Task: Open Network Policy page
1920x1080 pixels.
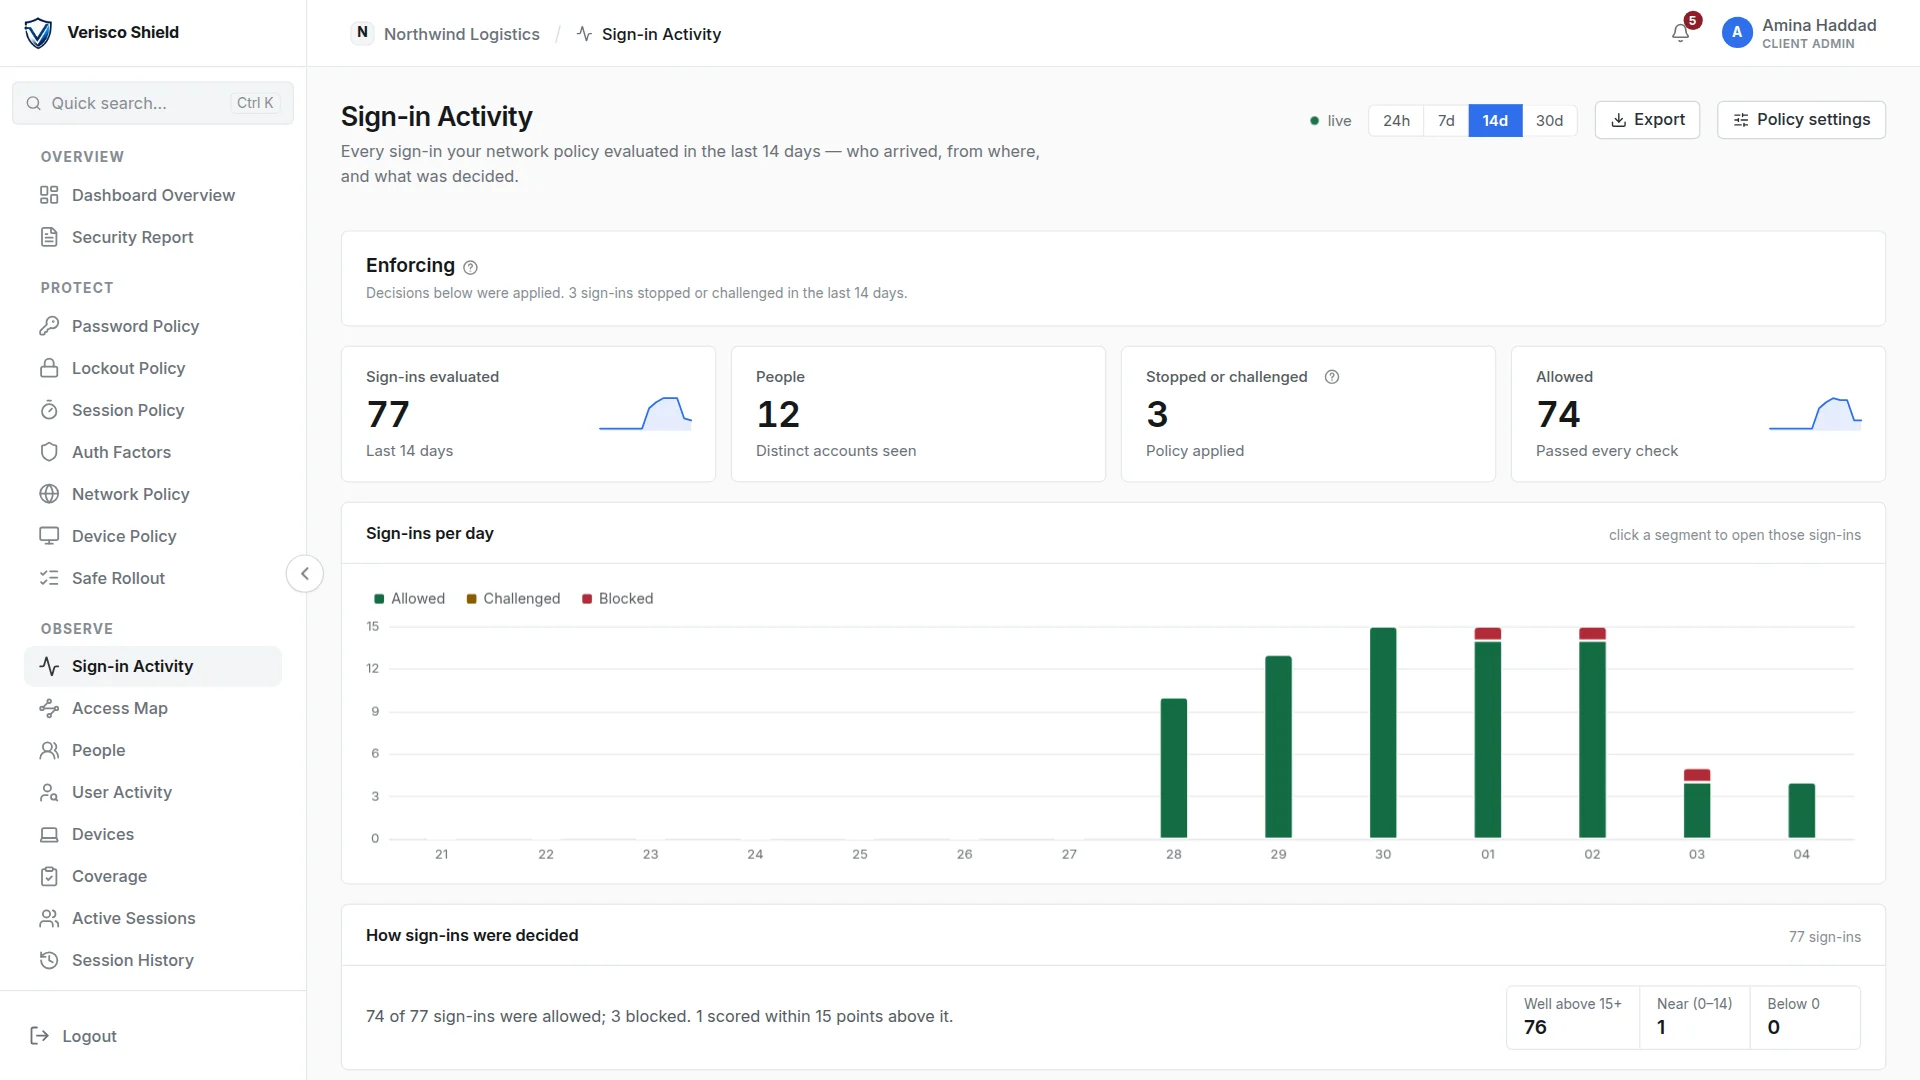Action: 153,494
